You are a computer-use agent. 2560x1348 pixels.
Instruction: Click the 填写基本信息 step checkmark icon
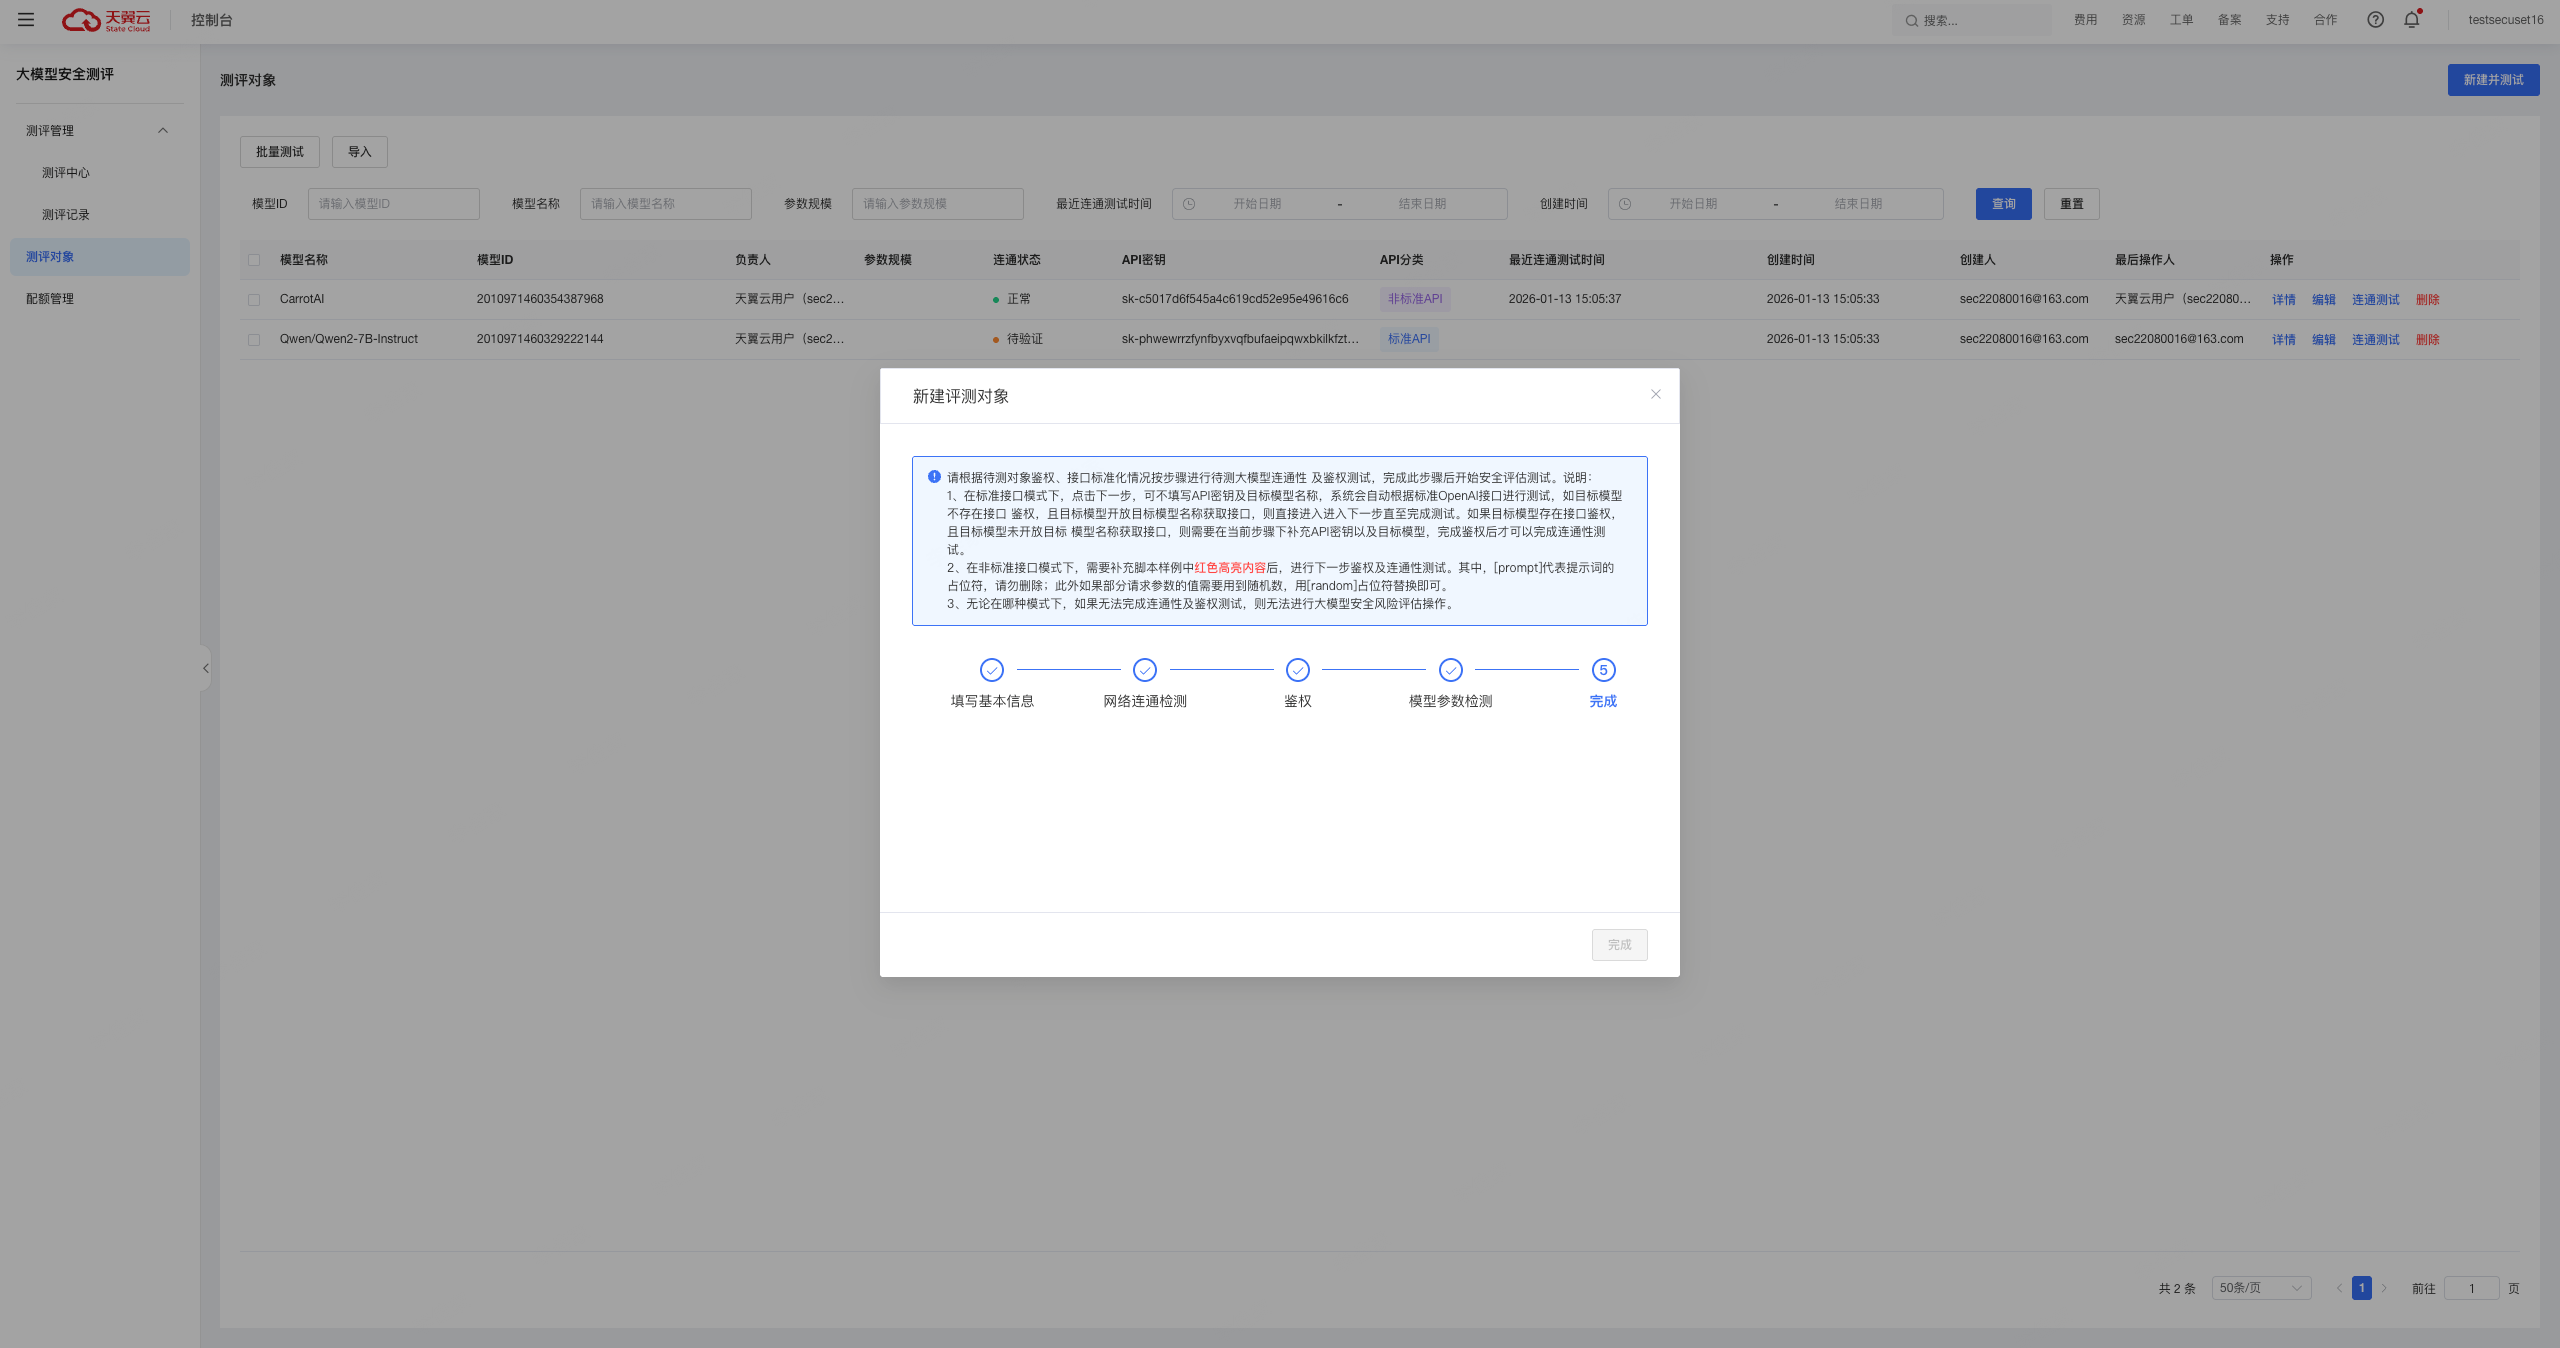point(992,670)
